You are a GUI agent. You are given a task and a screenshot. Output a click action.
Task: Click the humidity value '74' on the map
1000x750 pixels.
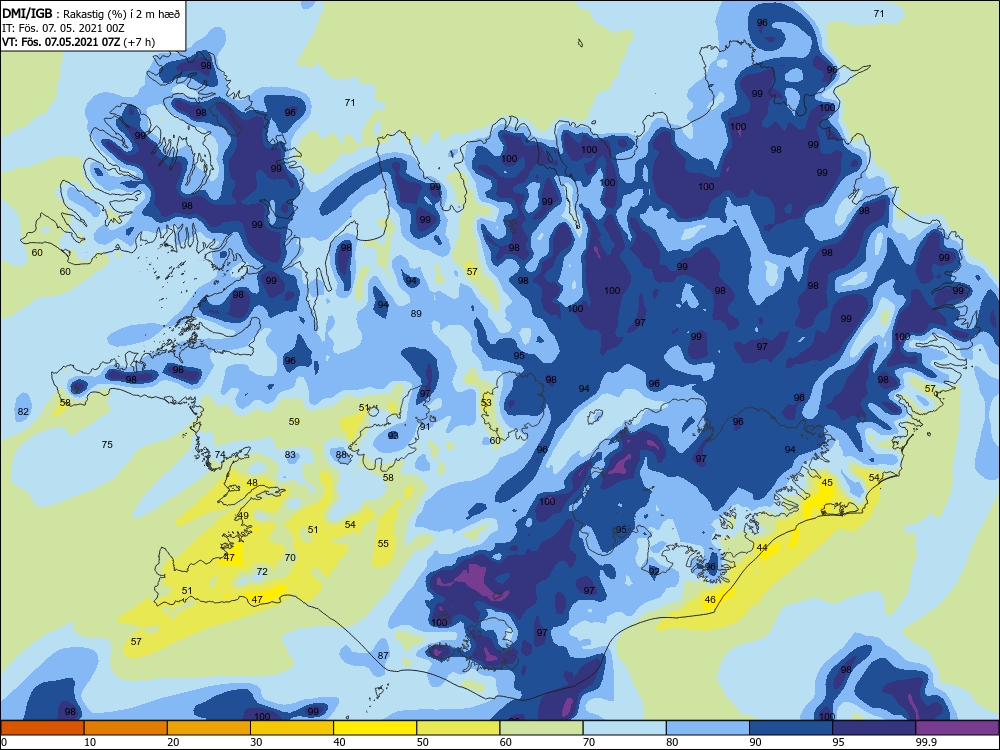(219, 455)
